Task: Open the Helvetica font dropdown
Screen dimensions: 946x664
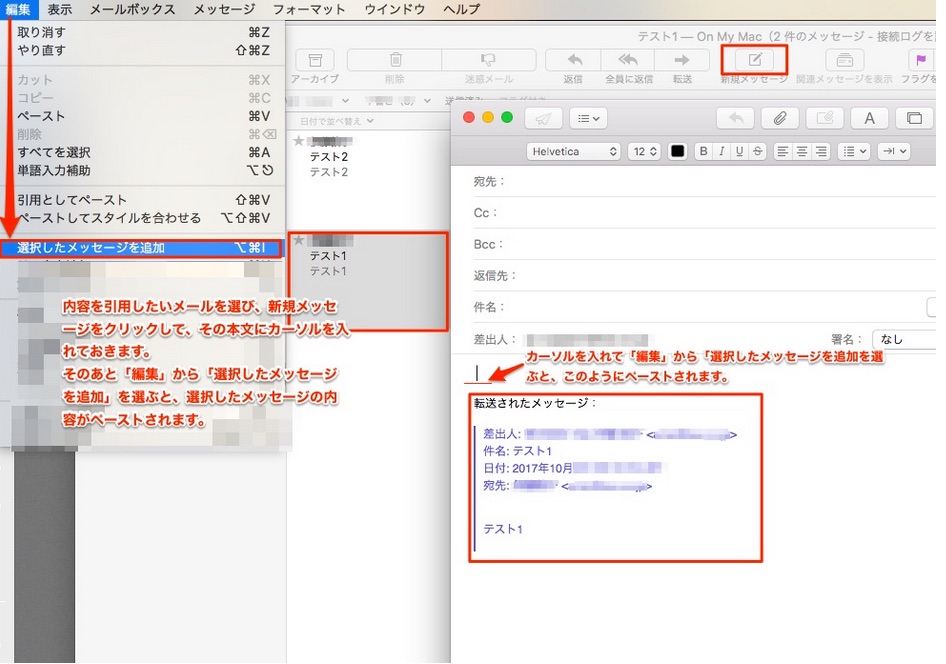Action: 574,151
